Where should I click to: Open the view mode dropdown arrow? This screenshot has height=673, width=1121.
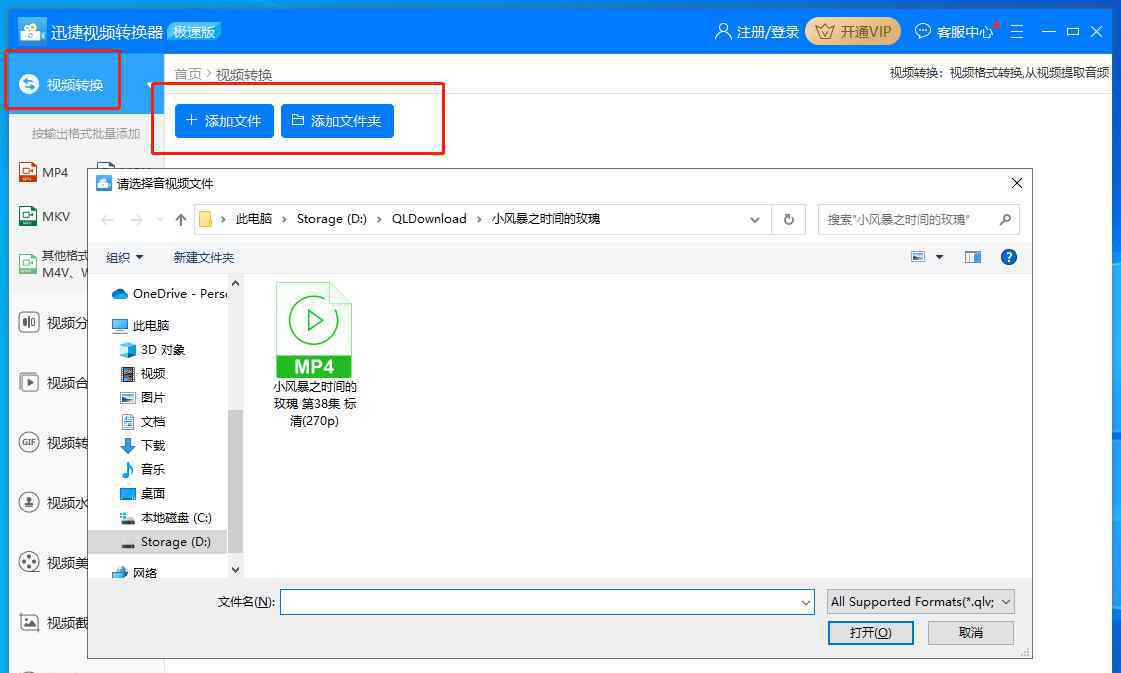[x=939, y=257]
